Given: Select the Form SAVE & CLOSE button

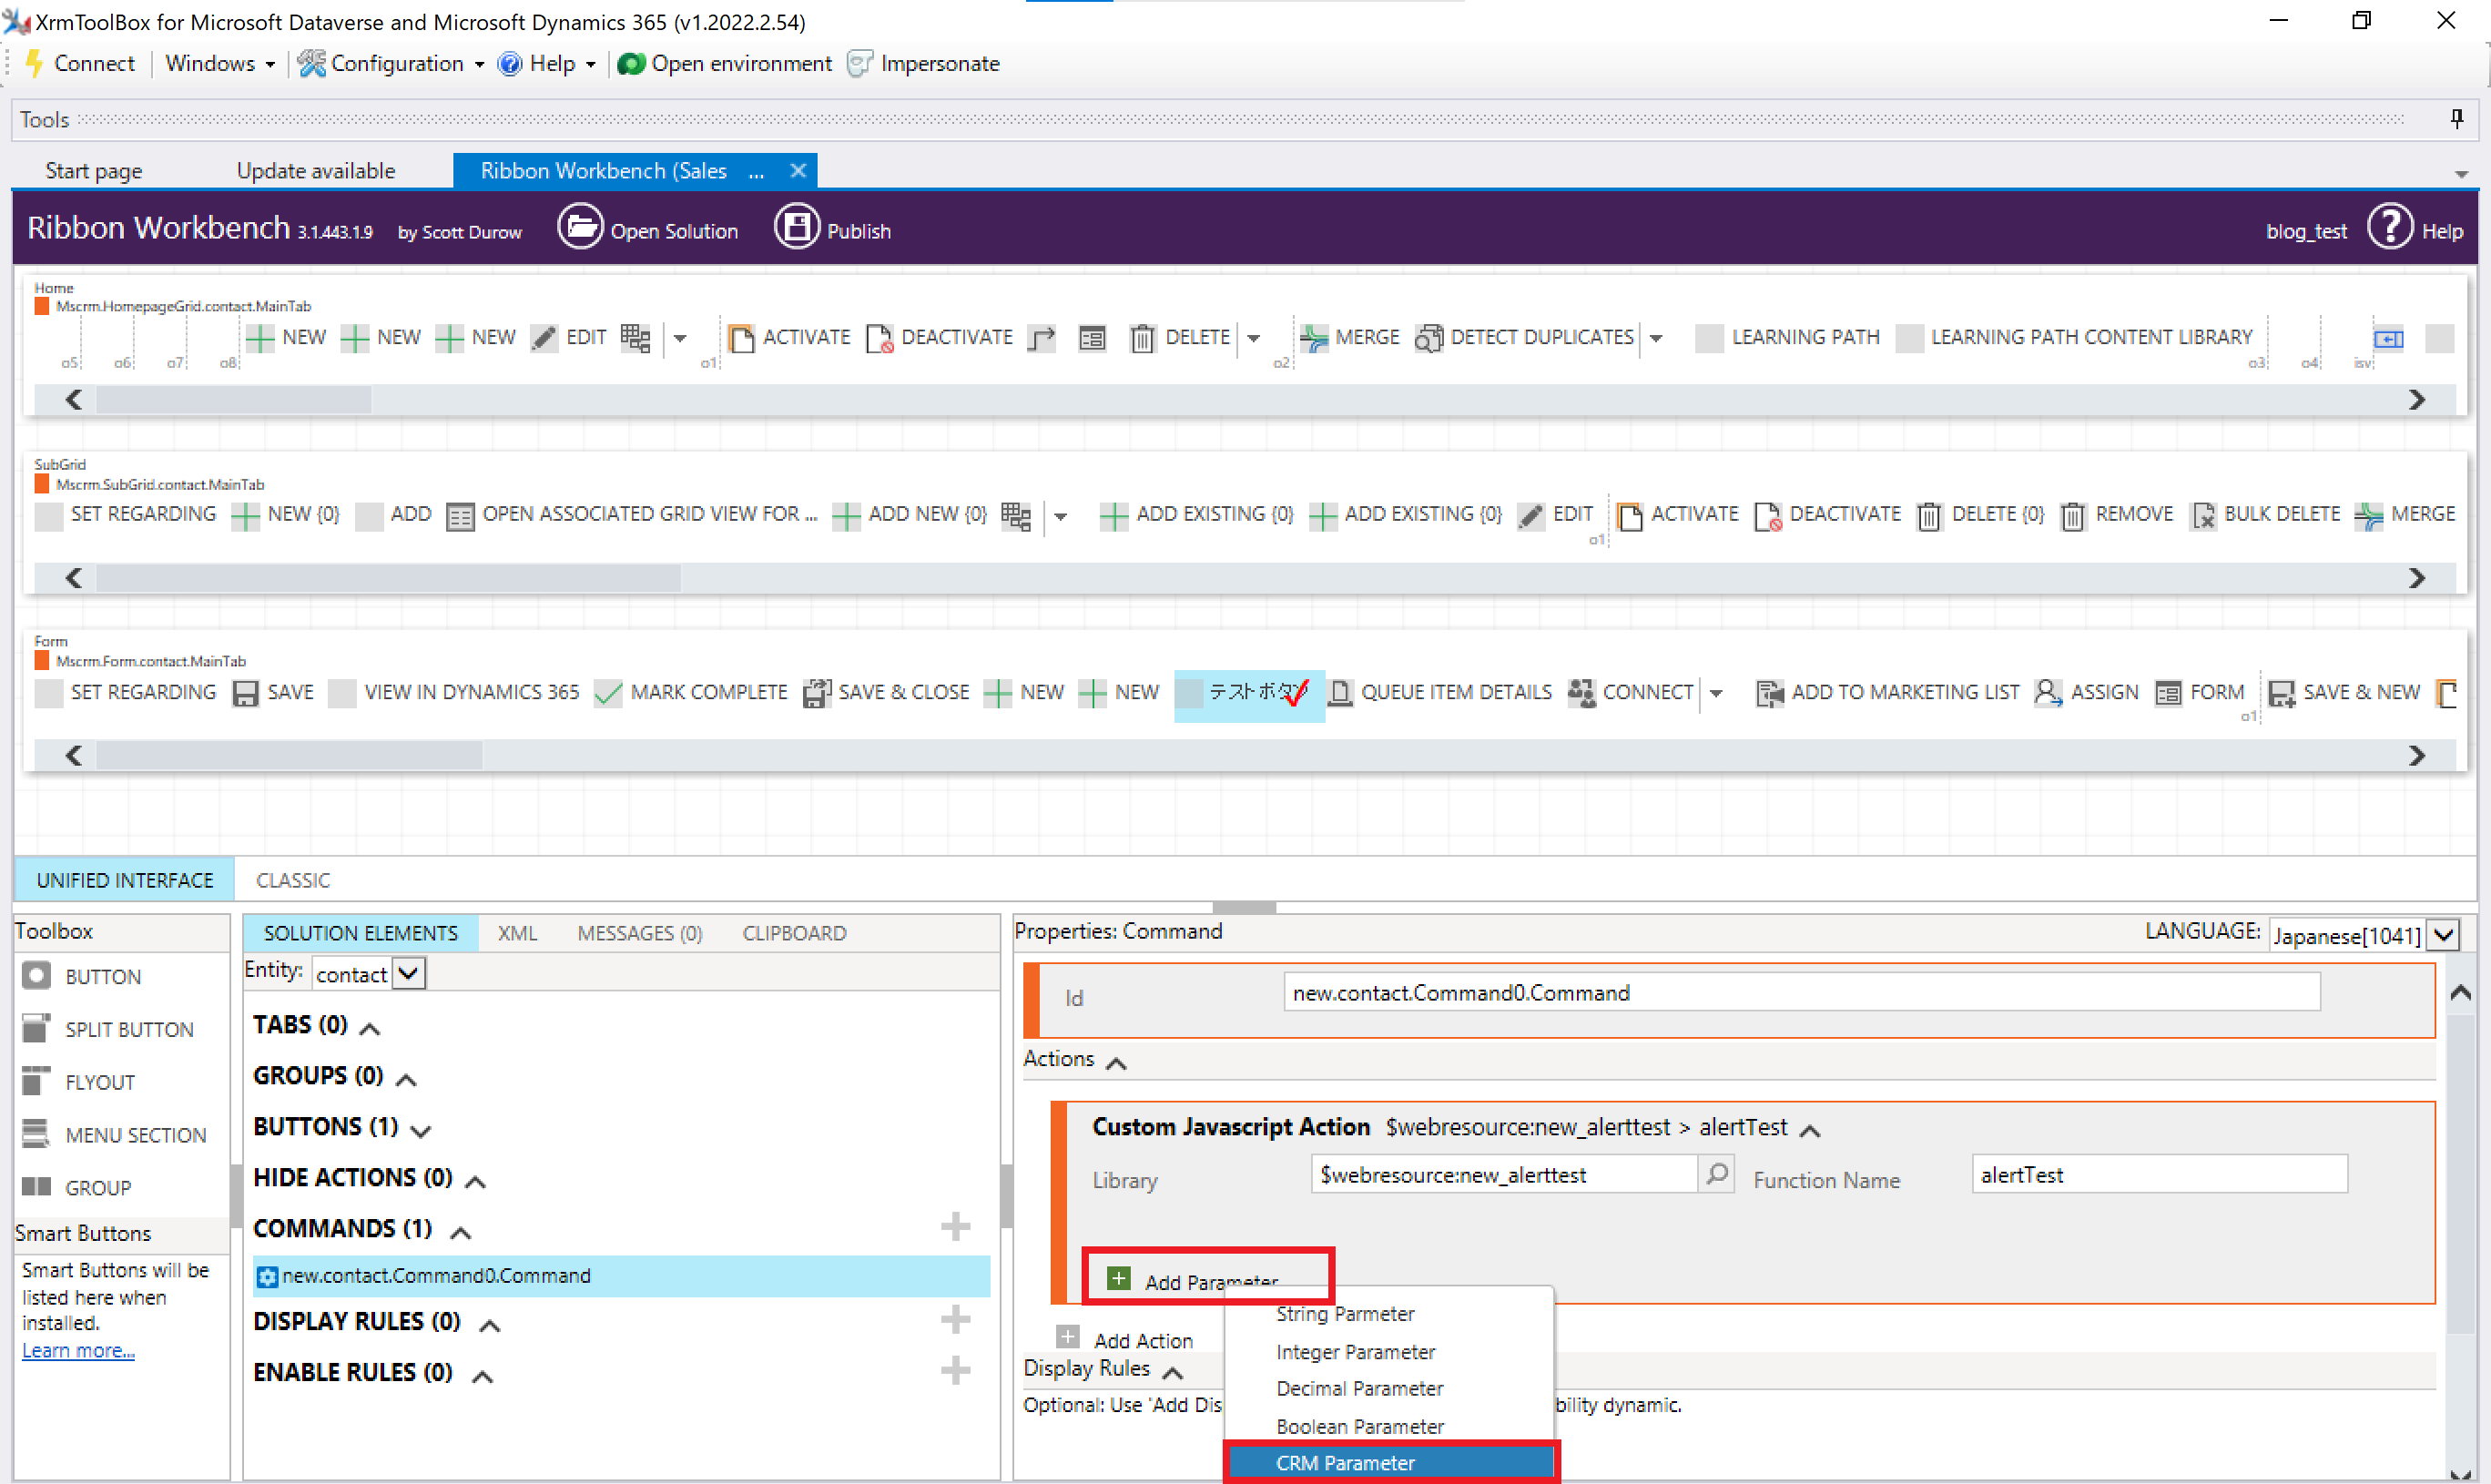Looking at the screenshot, I should point(886,693).
